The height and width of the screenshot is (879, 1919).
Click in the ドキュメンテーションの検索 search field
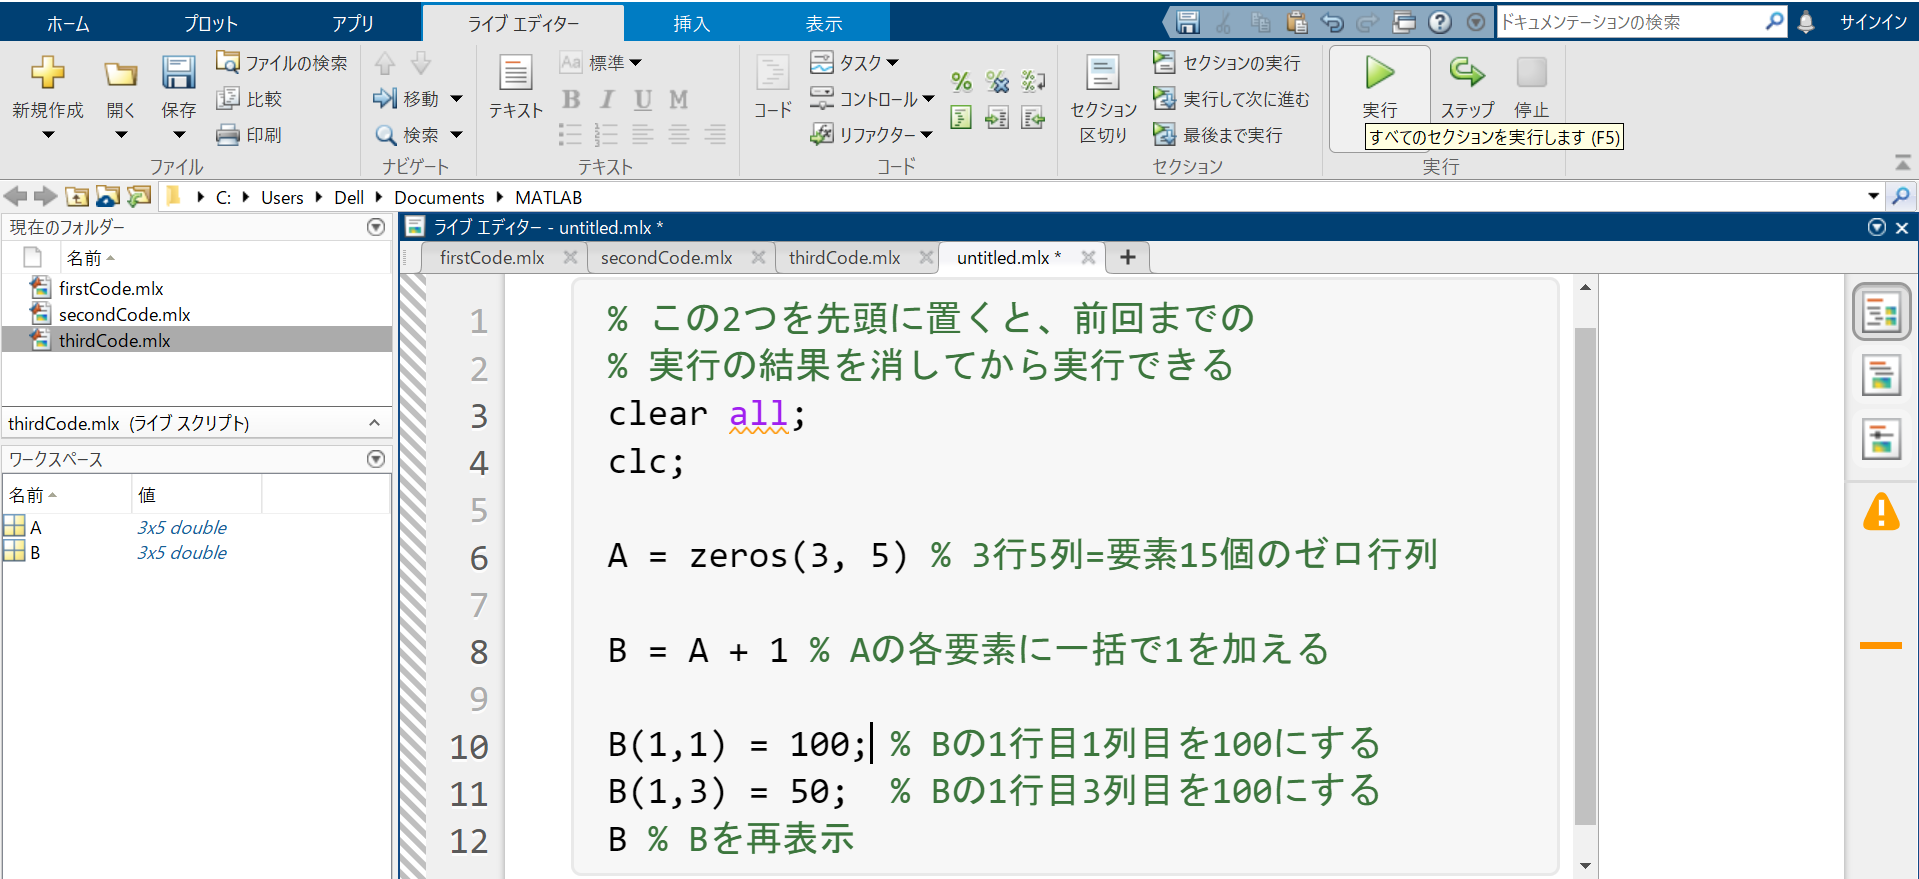click(1632, 22)
